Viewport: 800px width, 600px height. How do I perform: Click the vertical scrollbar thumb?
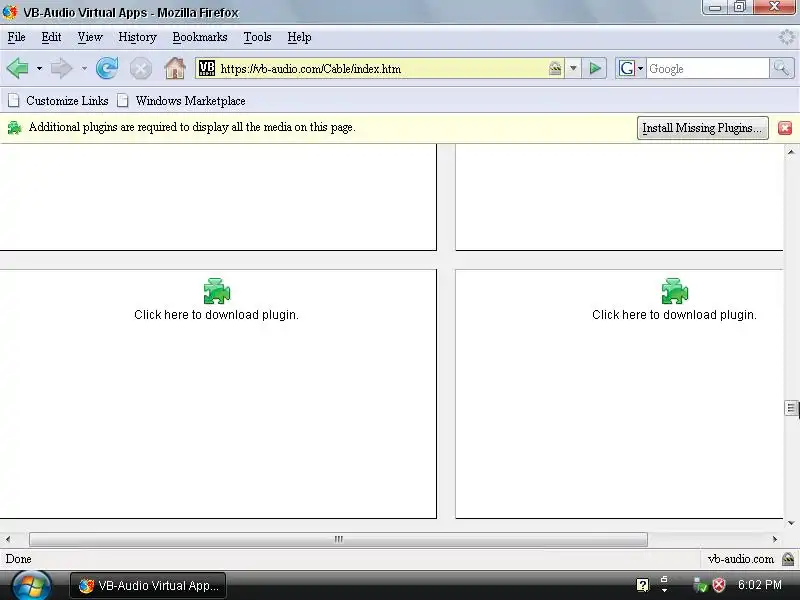pos(791,408)
